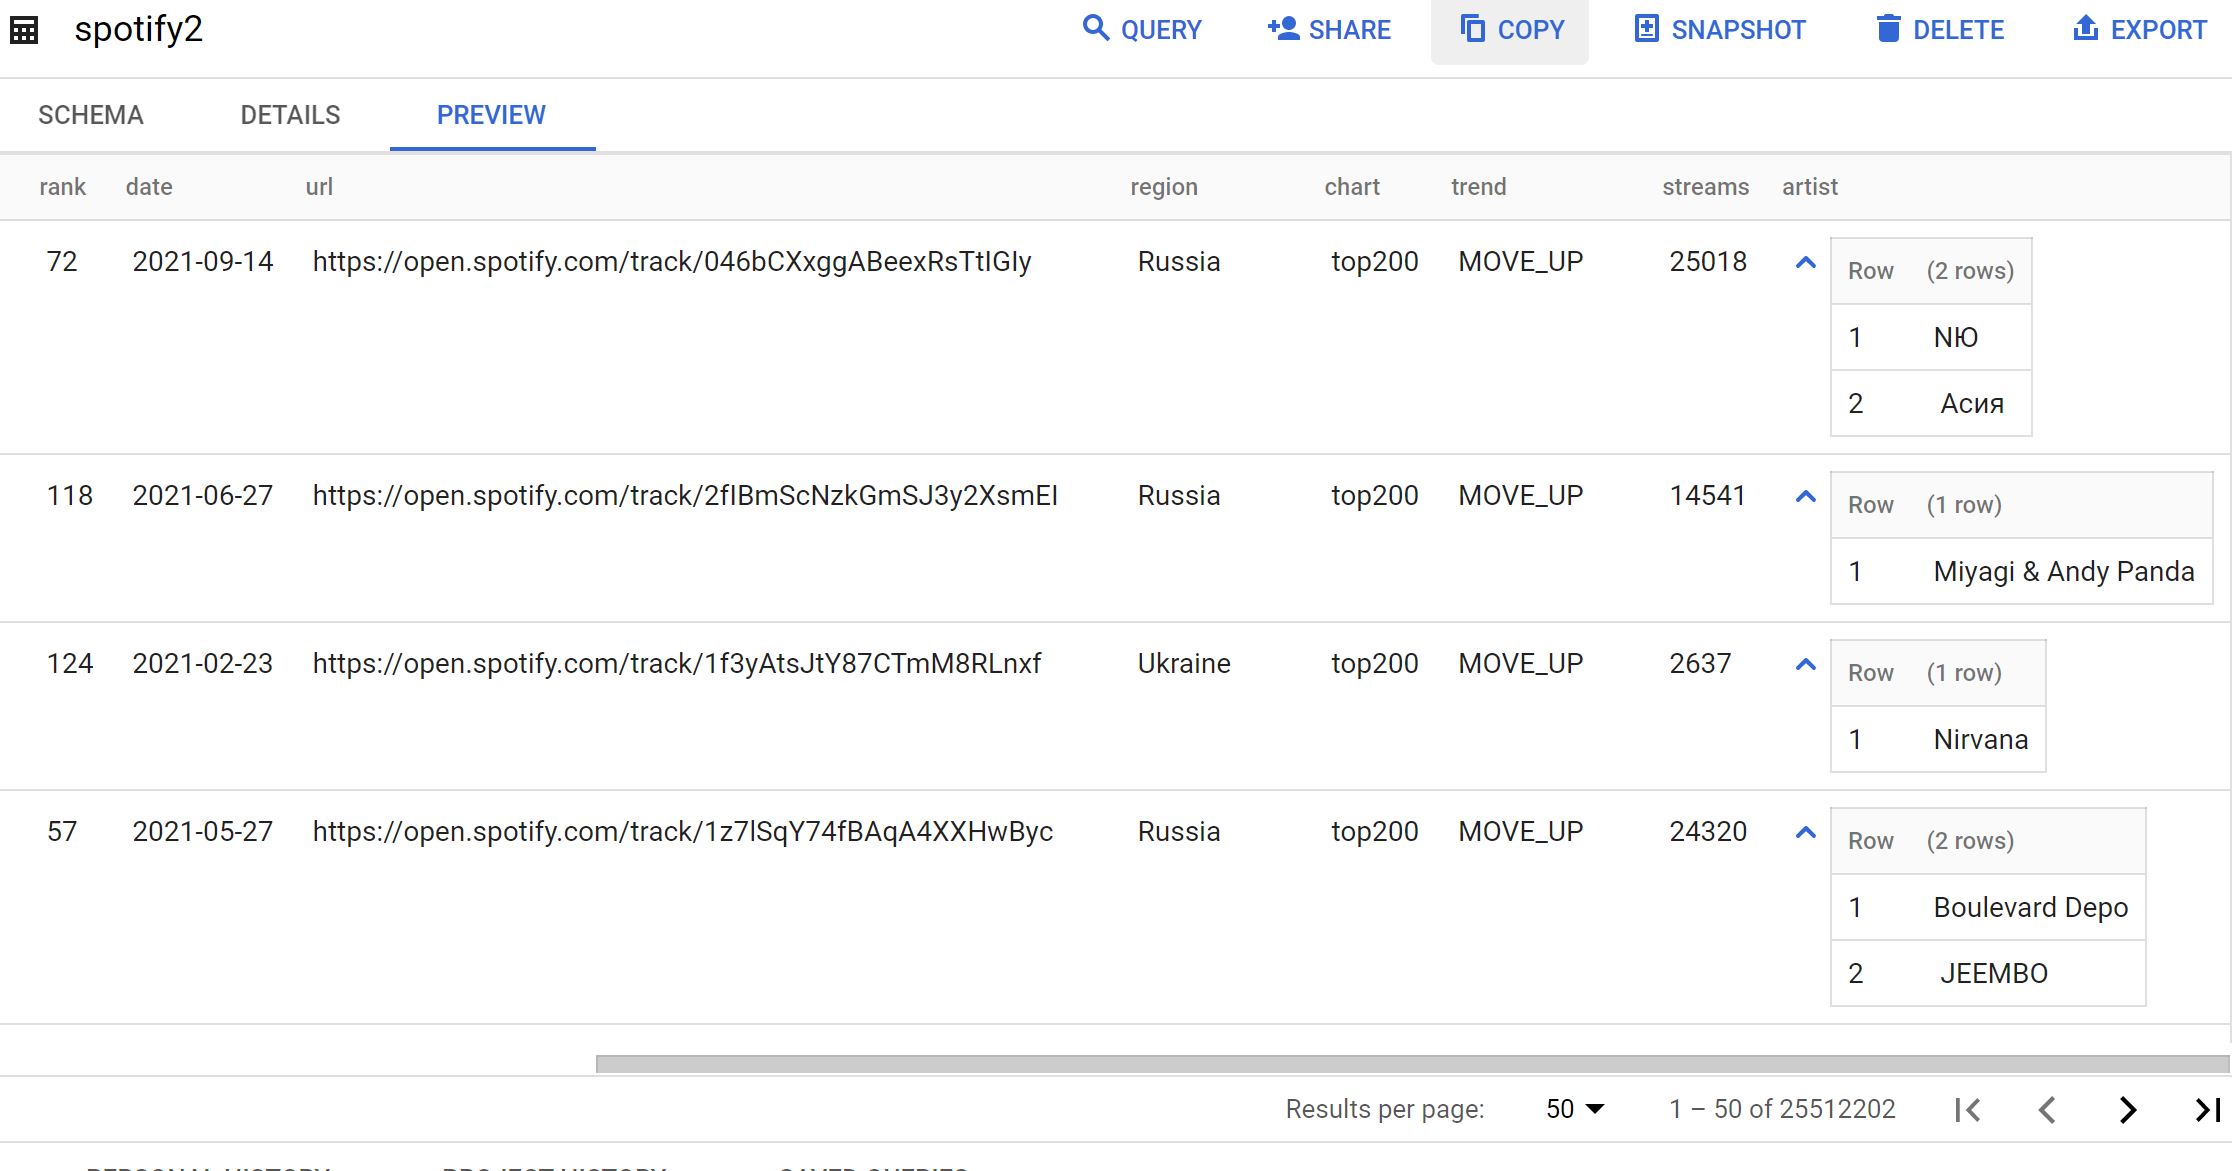This screenshot has width=2232, height=1171.
Task: Click the Query magnifier icon
Action: point(1096,28)
